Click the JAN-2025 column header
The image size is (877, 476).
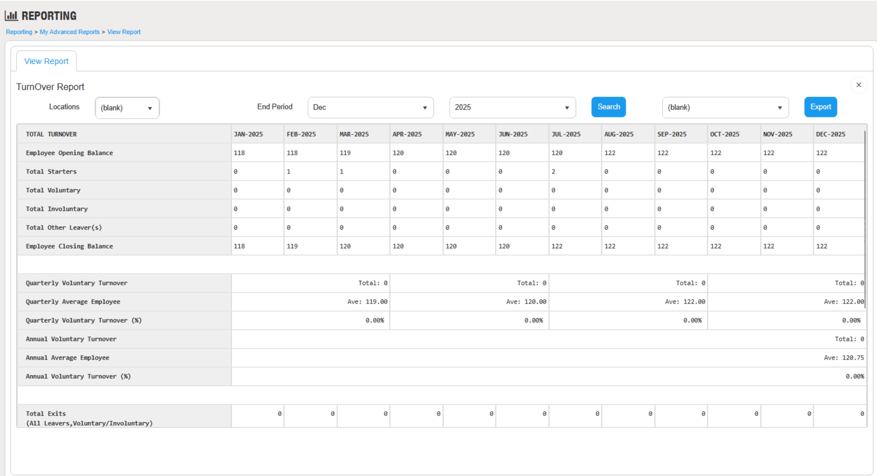tap(247, 134)
